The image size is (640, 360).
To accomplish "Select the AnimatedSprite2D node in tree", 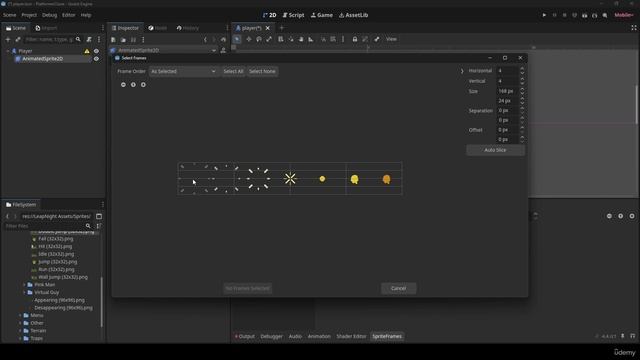I will tap(42, 59).
